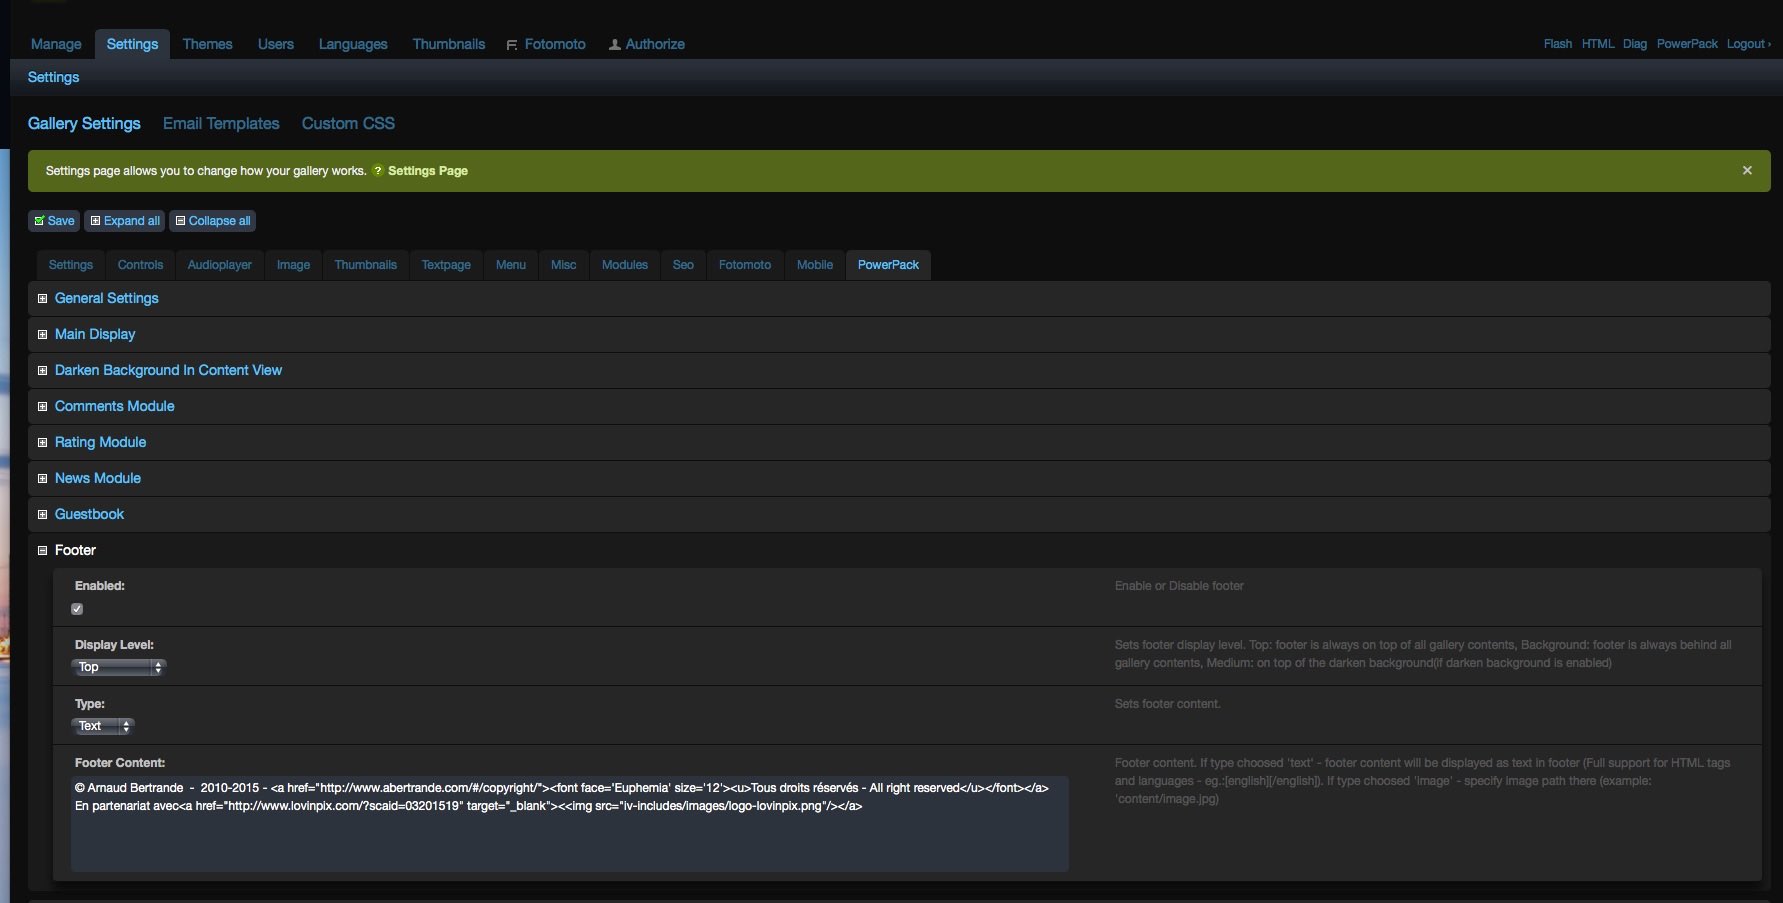The image size is (1783, 903).
Task: Select the PowerPack tab
Action: click(x=888, y=265)
